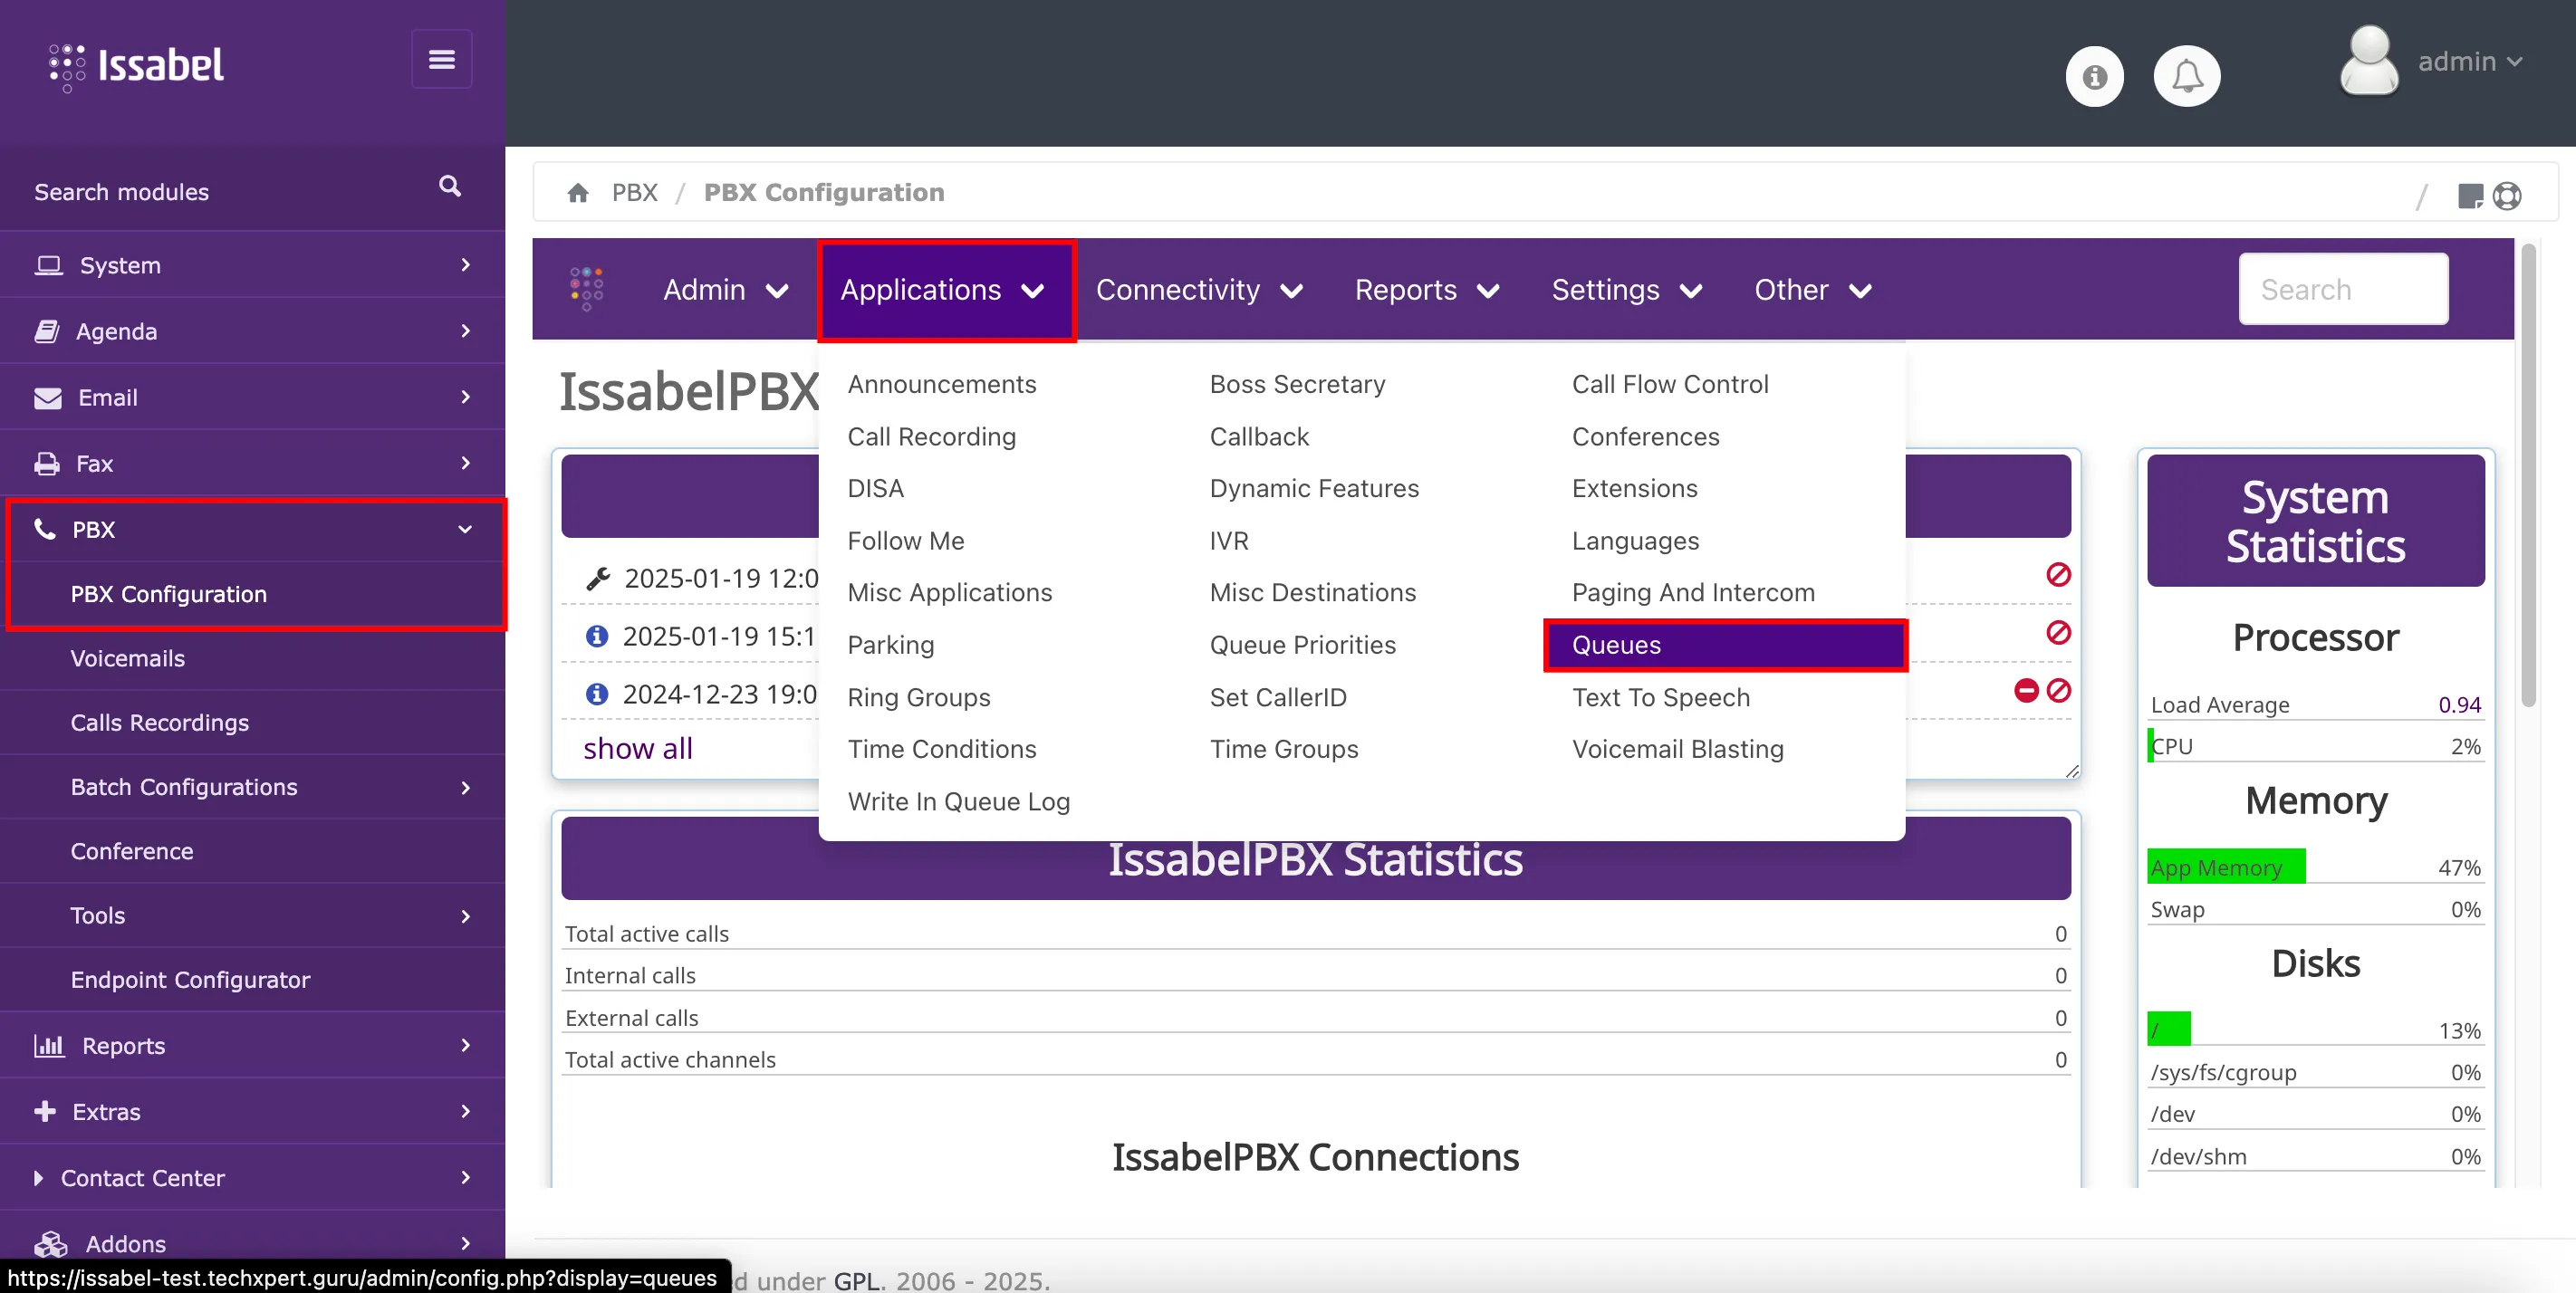Open the info help icon top right

tap(2095, 75)
